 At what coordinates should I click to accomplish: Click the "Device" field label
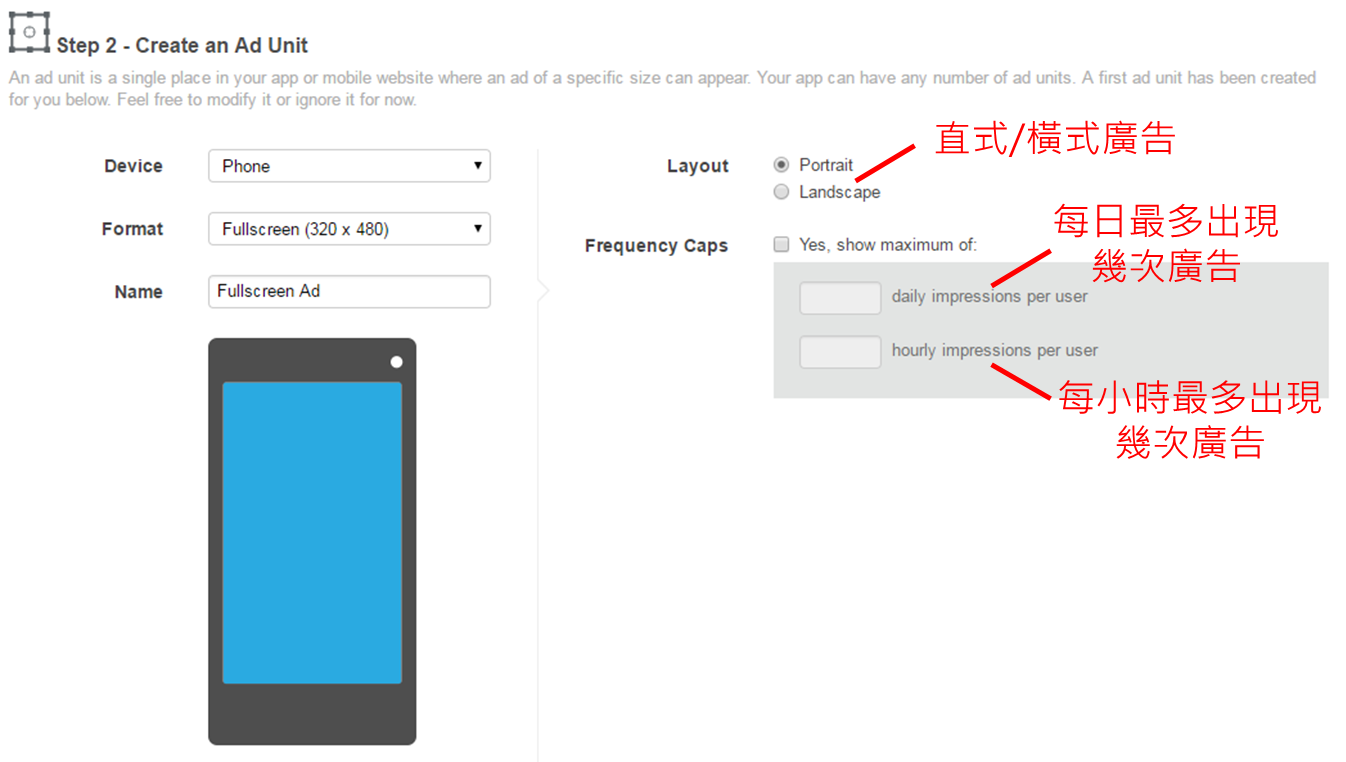point(133,166)
